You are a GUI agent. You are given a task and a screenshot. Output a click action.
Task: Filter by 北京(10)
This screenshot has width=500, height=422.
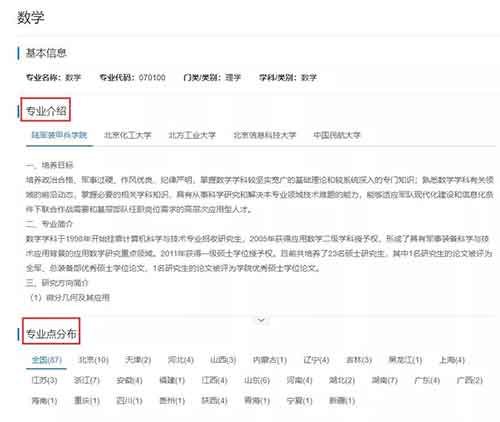93,360
